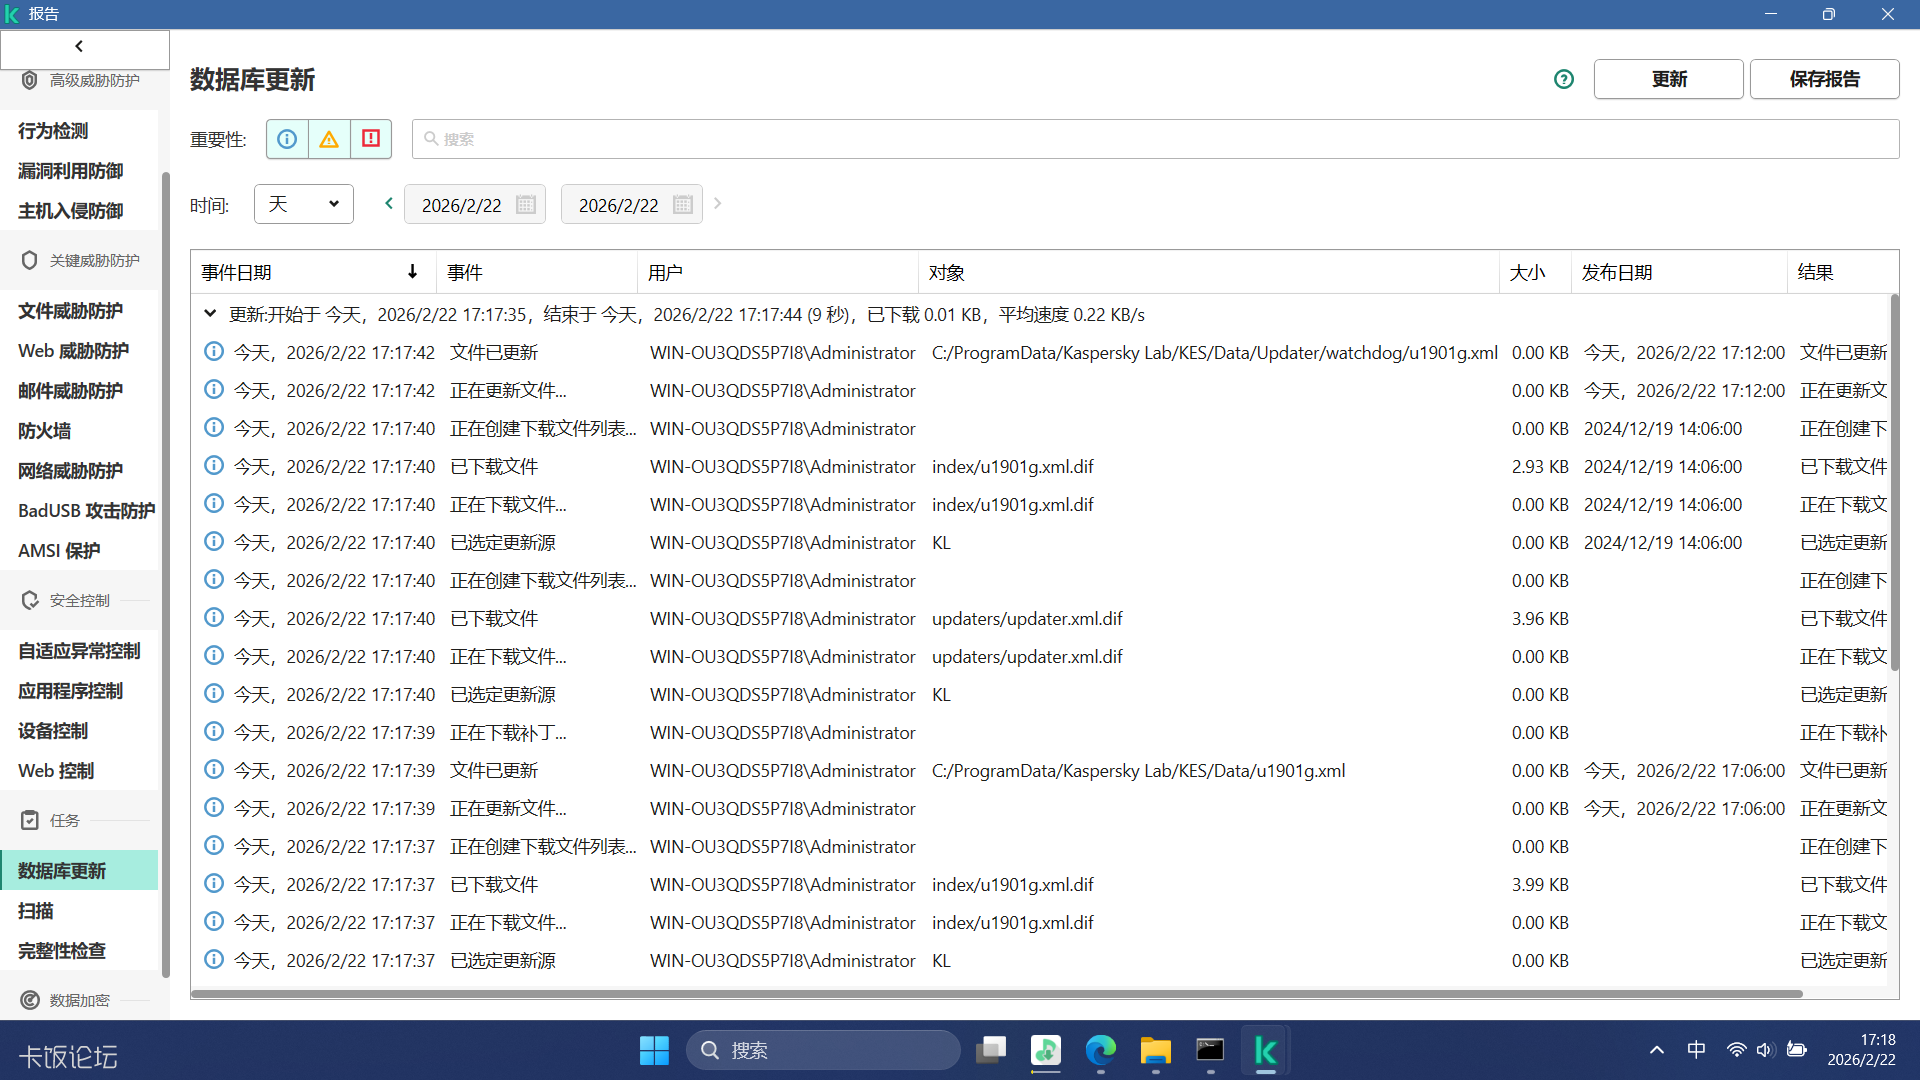Click the 搜索 search input field

point(1155,139)
